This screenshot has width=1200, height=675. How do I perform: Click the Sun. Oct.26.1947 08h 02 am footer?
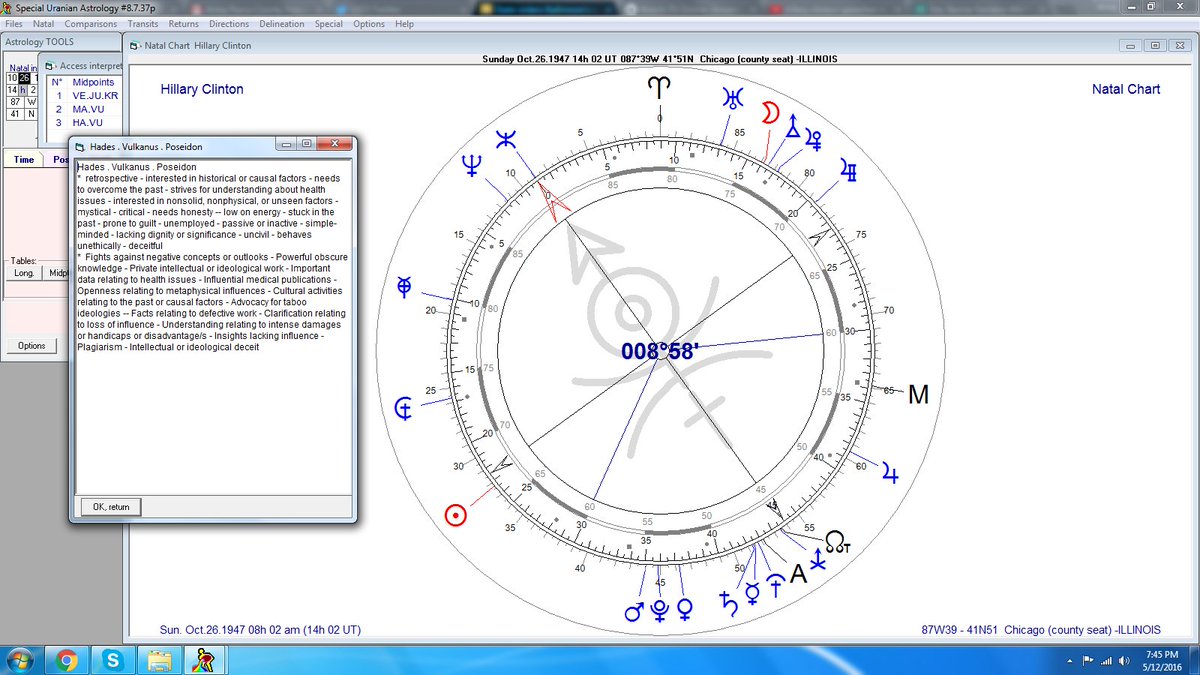point(260,630)
